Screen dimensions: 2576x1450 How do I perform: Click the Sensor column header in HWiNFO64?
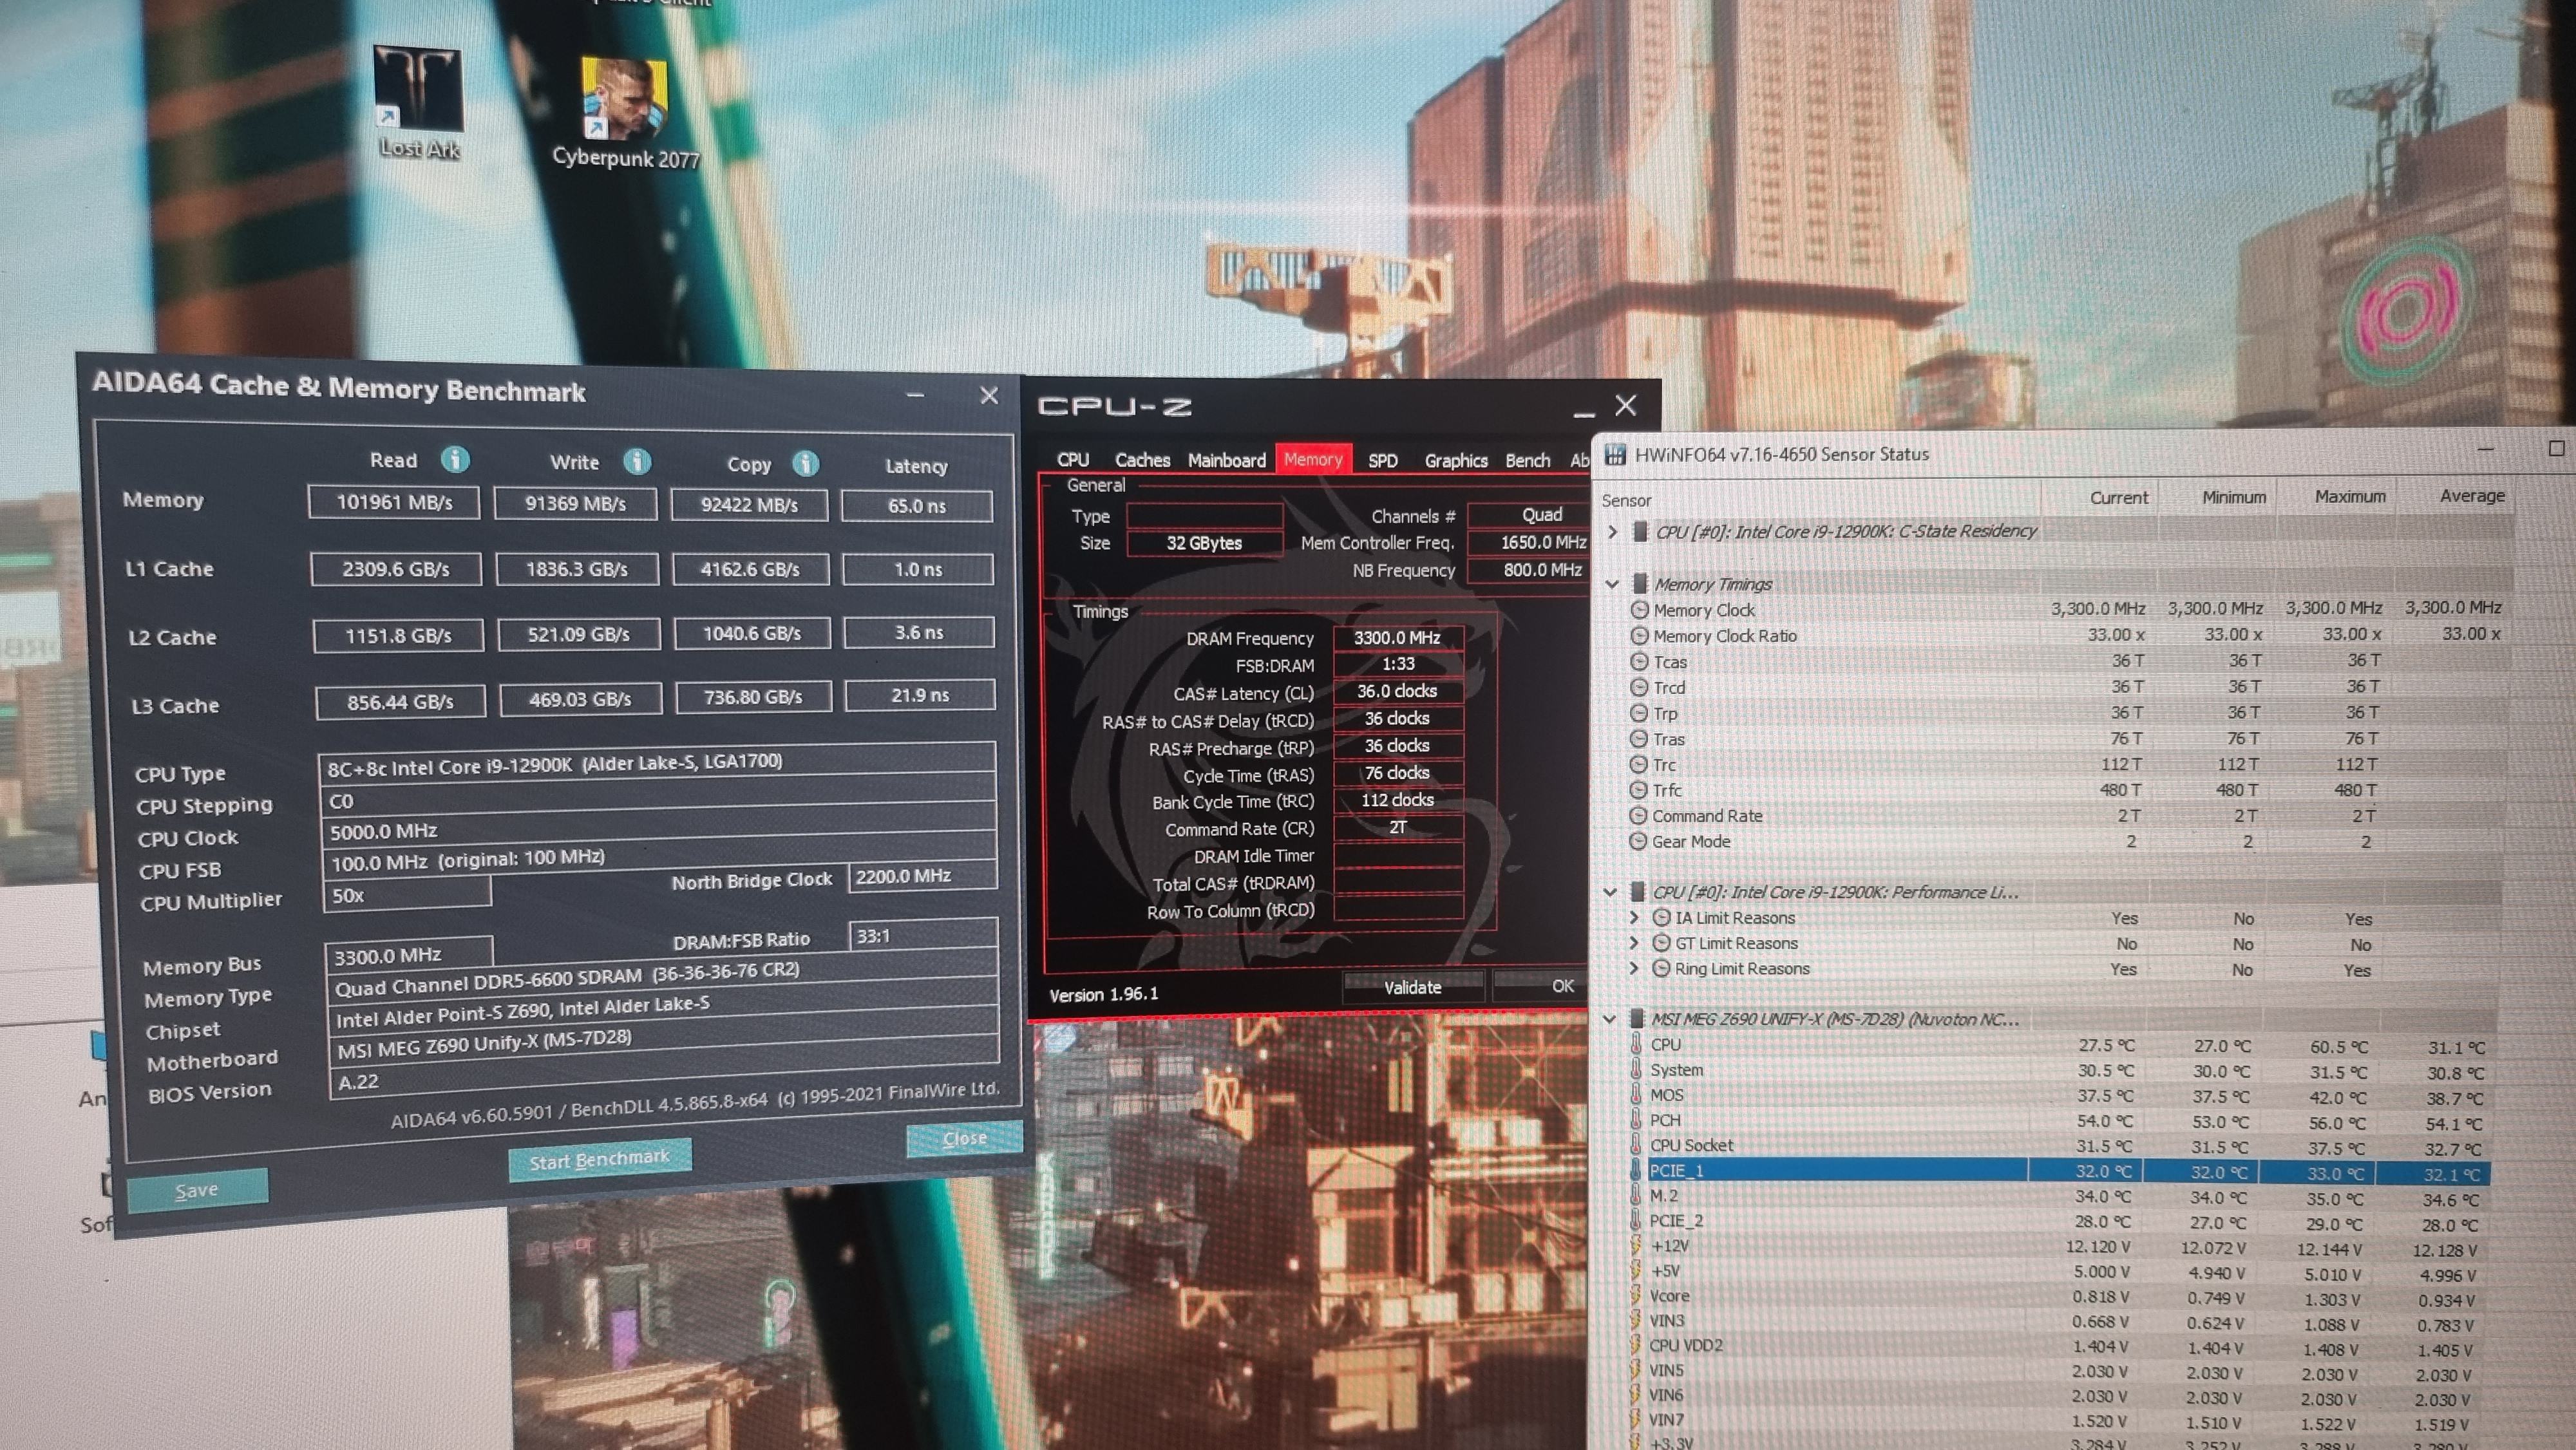point(1627,500)
